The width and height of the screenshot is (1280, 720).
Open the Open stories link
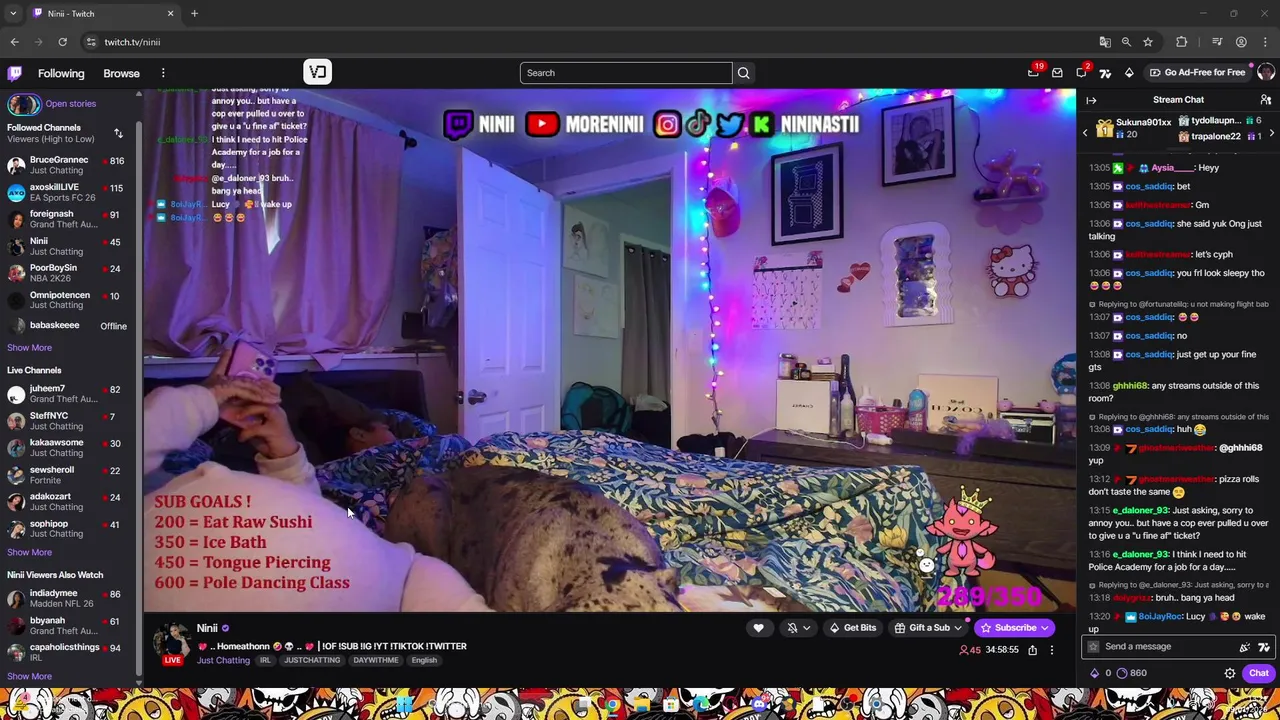70,104
